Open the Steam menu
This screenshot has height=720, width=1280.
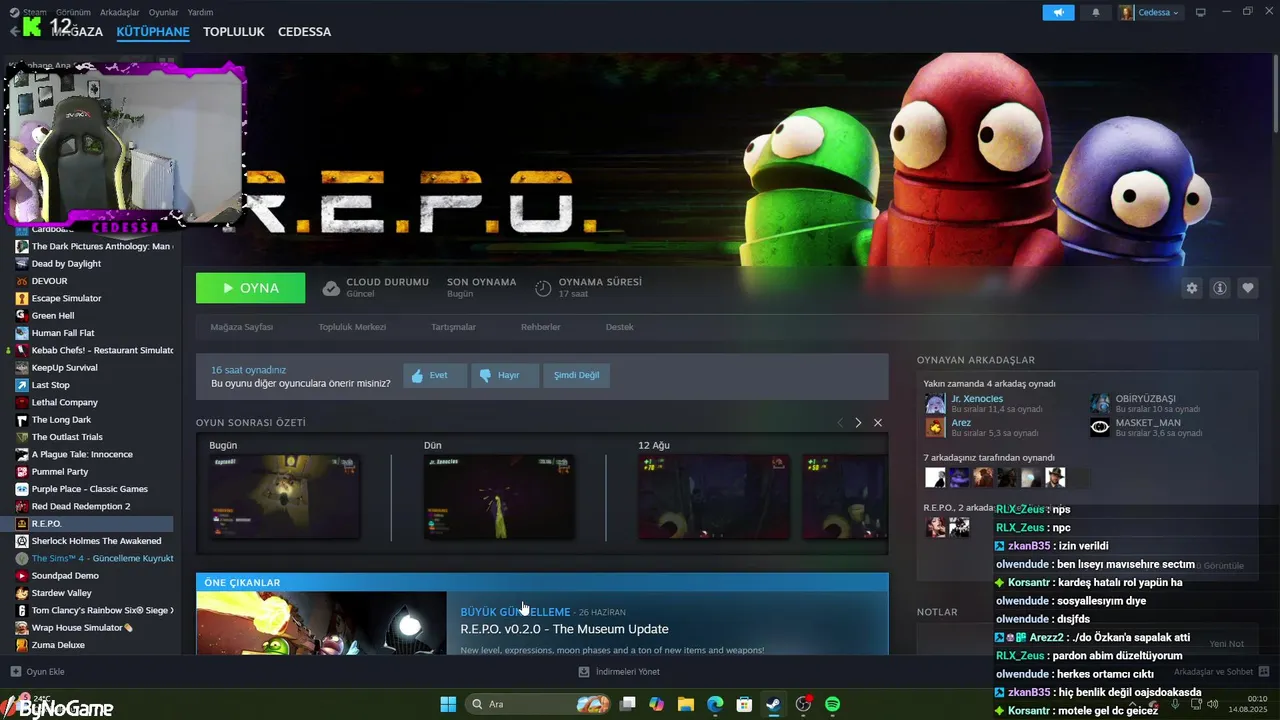click(34, 13)
